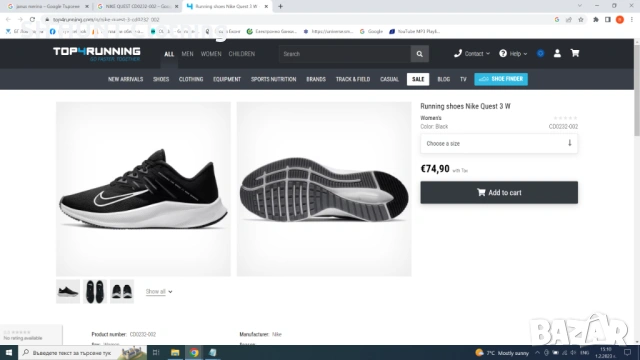
Task: Select the side view shoe thumbnail
Action: (68, 291)
